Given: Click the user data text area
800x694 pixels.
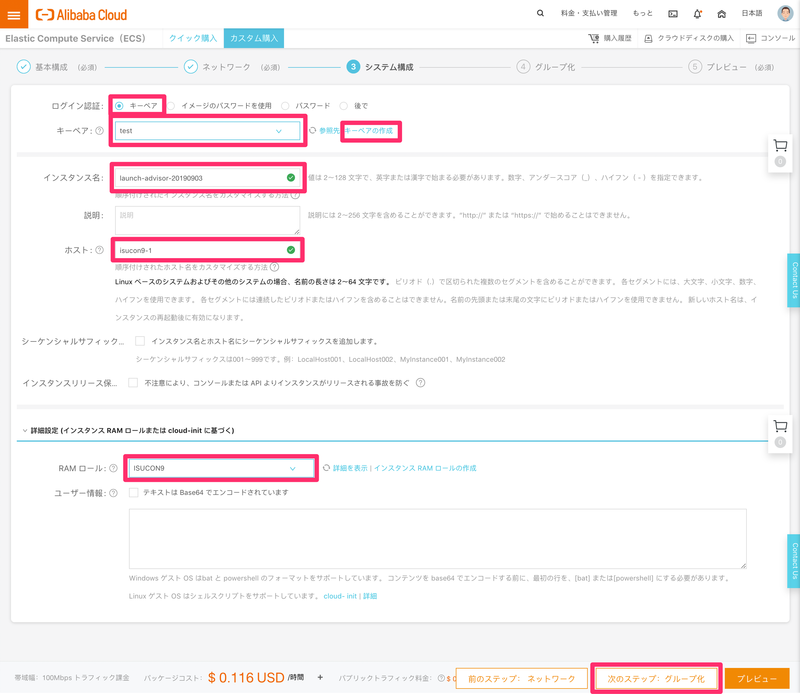Looking at the screenshot, I should (438, 539).
